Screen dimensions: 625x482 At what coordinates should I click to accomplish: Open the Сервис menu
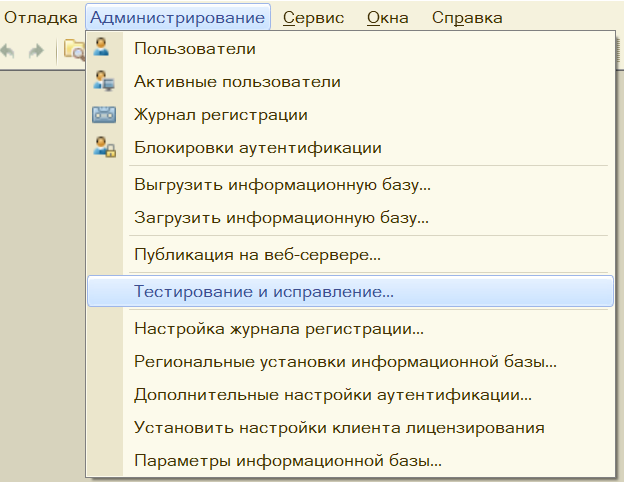pos(313,18)
